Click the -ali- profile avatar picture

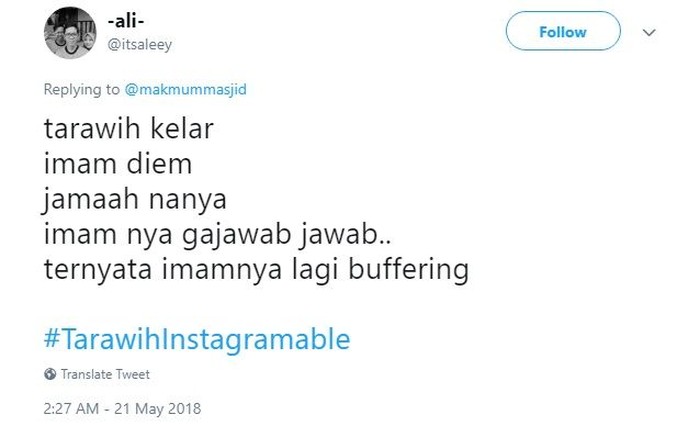click(69, 34)
